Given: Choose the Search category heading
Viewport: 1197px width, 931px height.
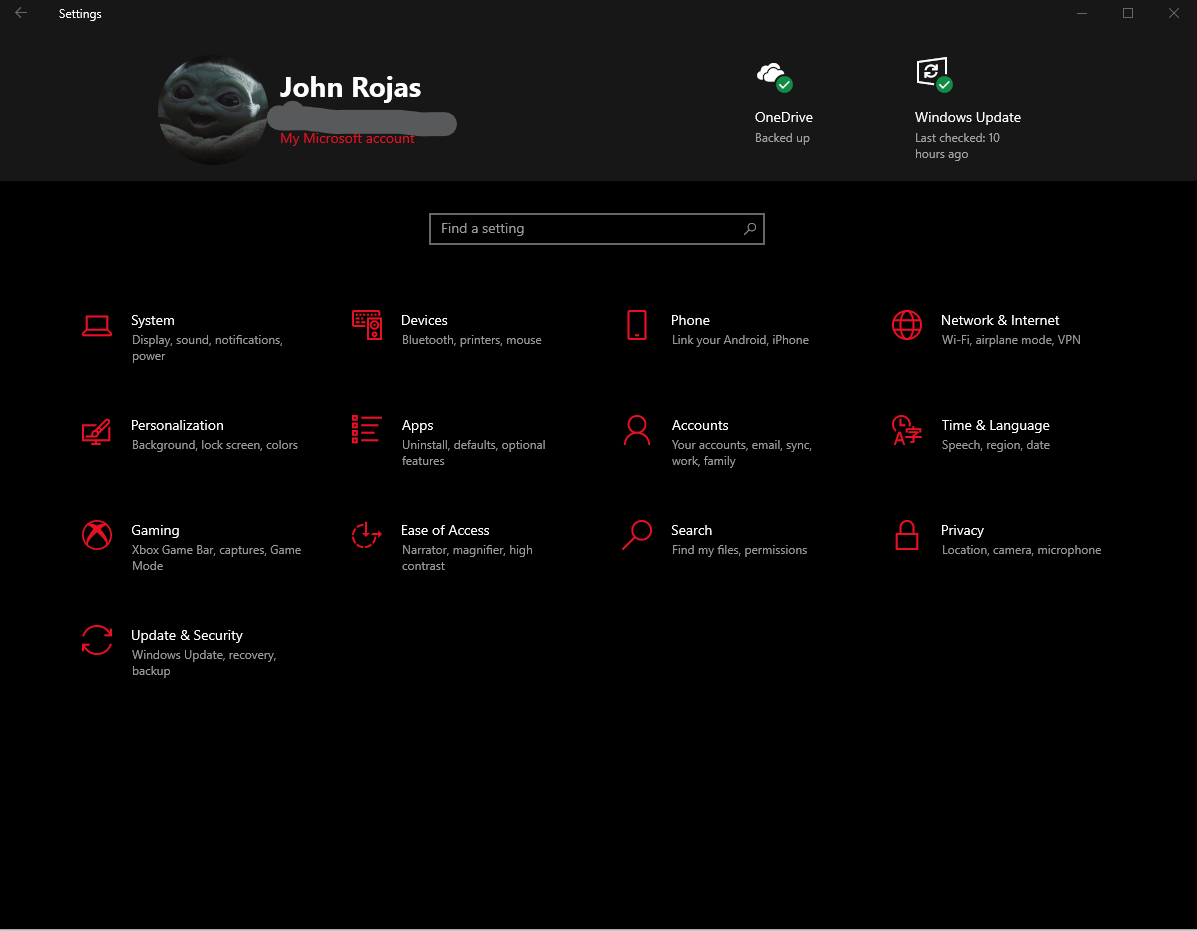Looking at the screenshot, I should pyautogui.click(x=692, y=530).
